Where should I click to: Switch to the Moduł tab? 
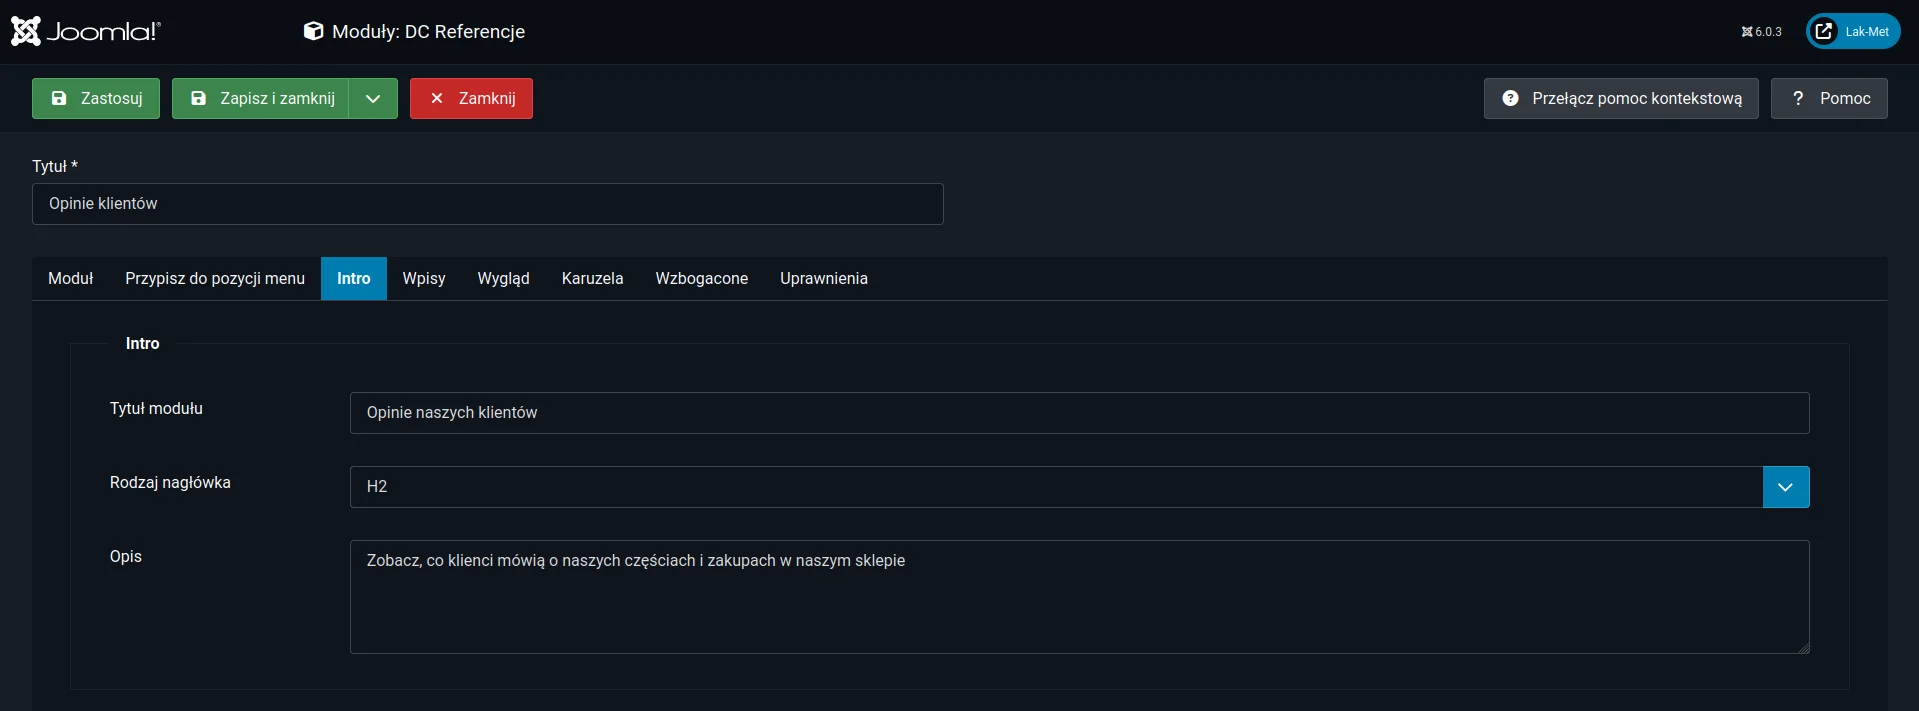(71, 279)
